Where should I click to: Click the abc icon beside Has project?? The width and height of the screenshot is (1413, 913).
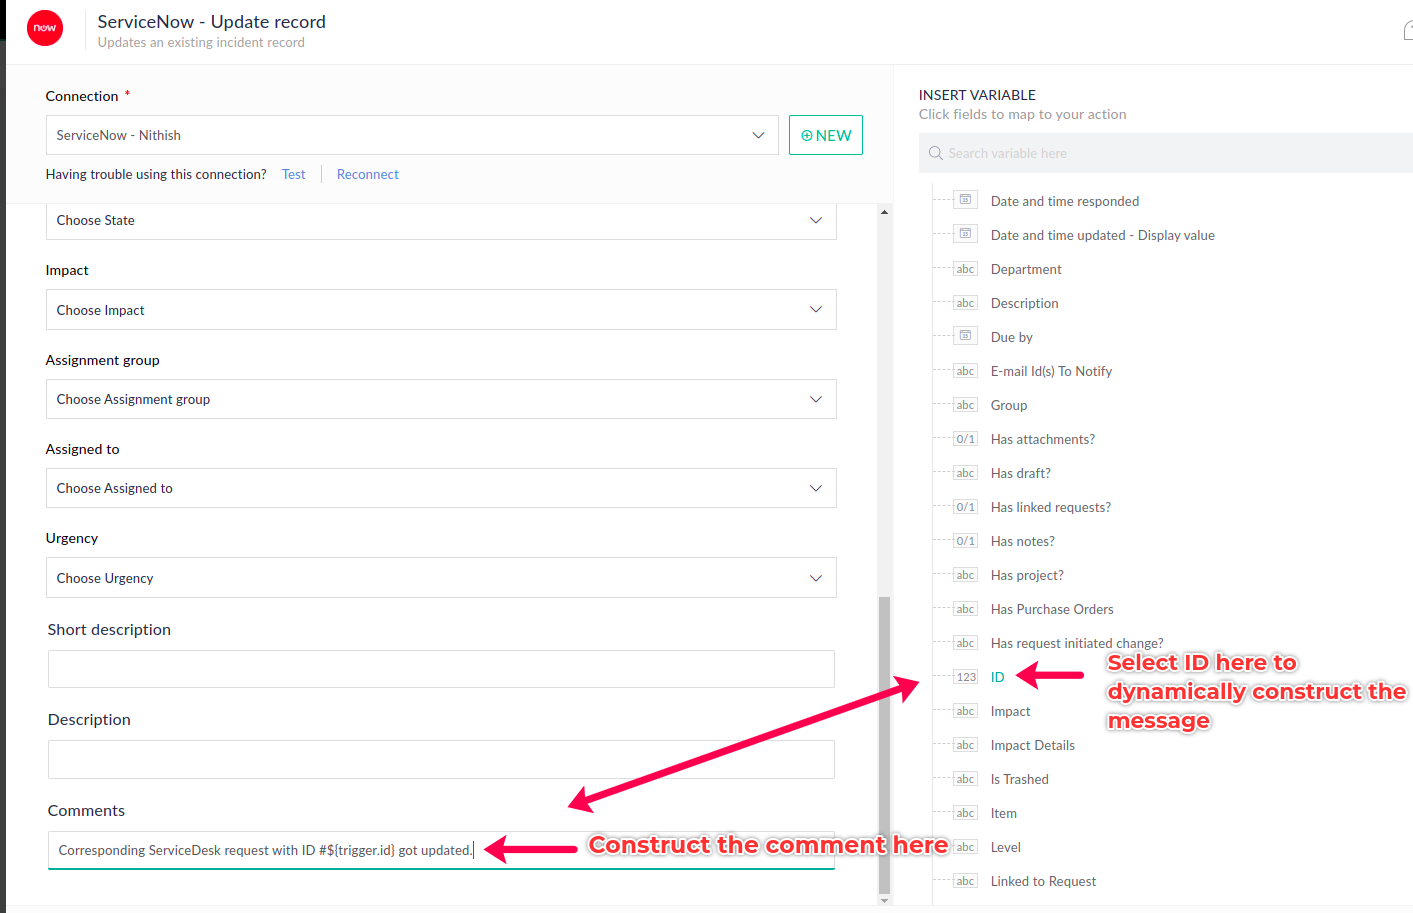point(965,575)
